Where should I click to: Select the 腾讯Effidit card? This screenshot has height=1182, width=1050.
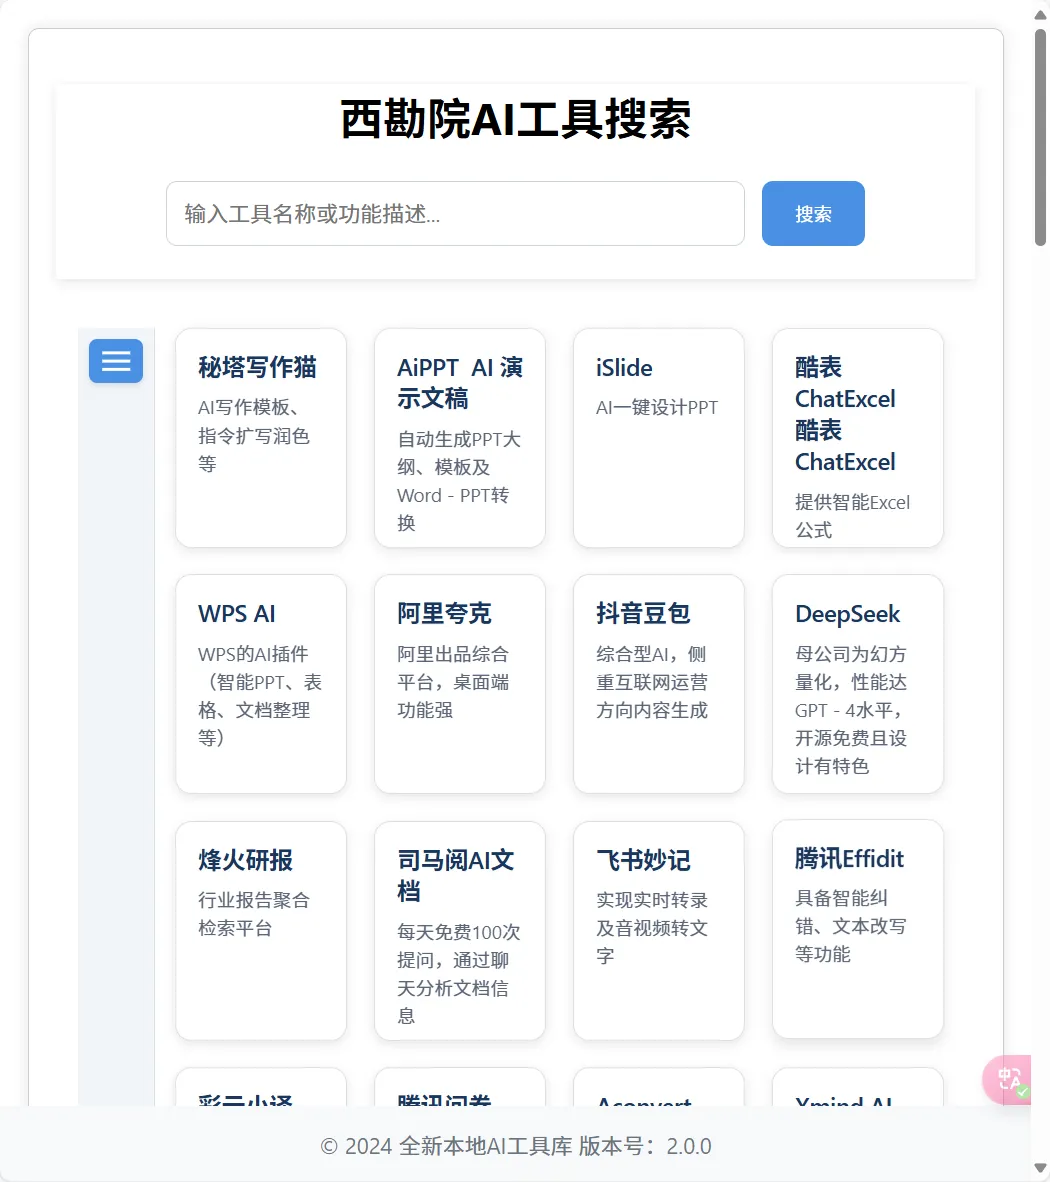pyautogui.click(x=858, y=929)
